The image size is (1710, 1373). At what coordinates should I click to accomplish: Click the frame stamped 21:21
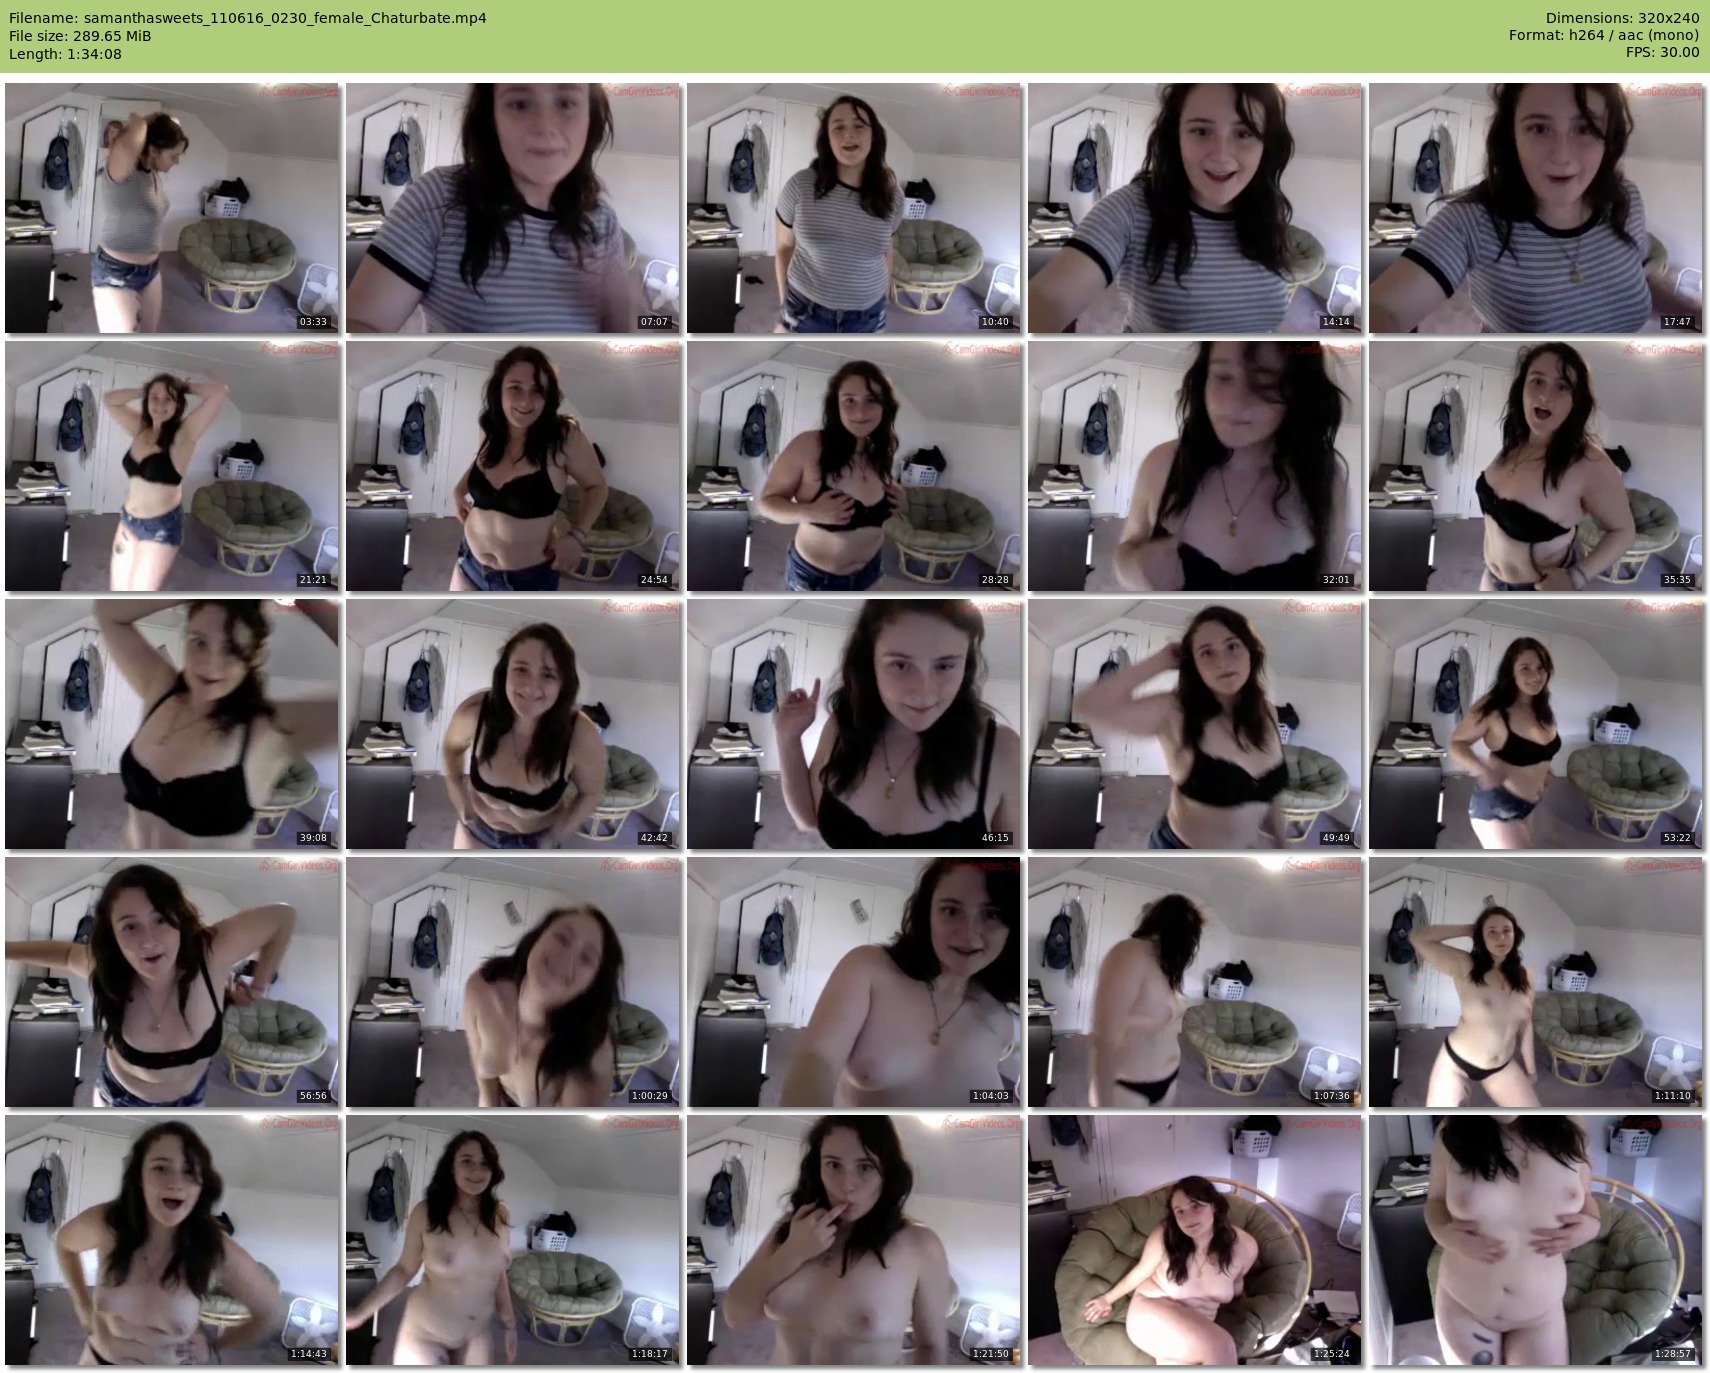click(172, 466)
